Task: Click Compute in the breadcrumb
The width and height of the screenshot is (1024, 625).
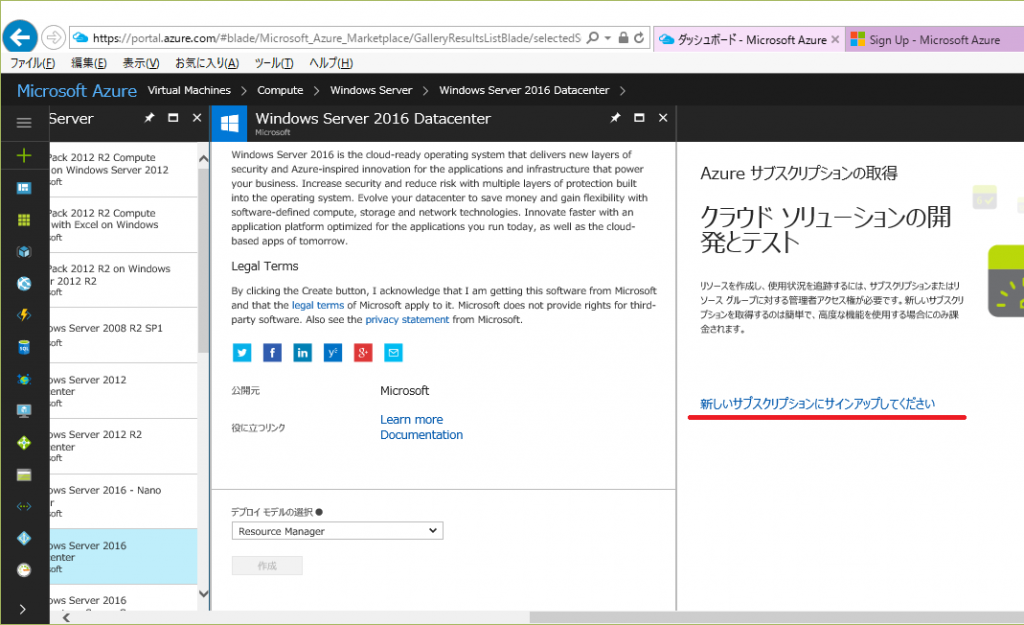Action: tap(280, 90)
